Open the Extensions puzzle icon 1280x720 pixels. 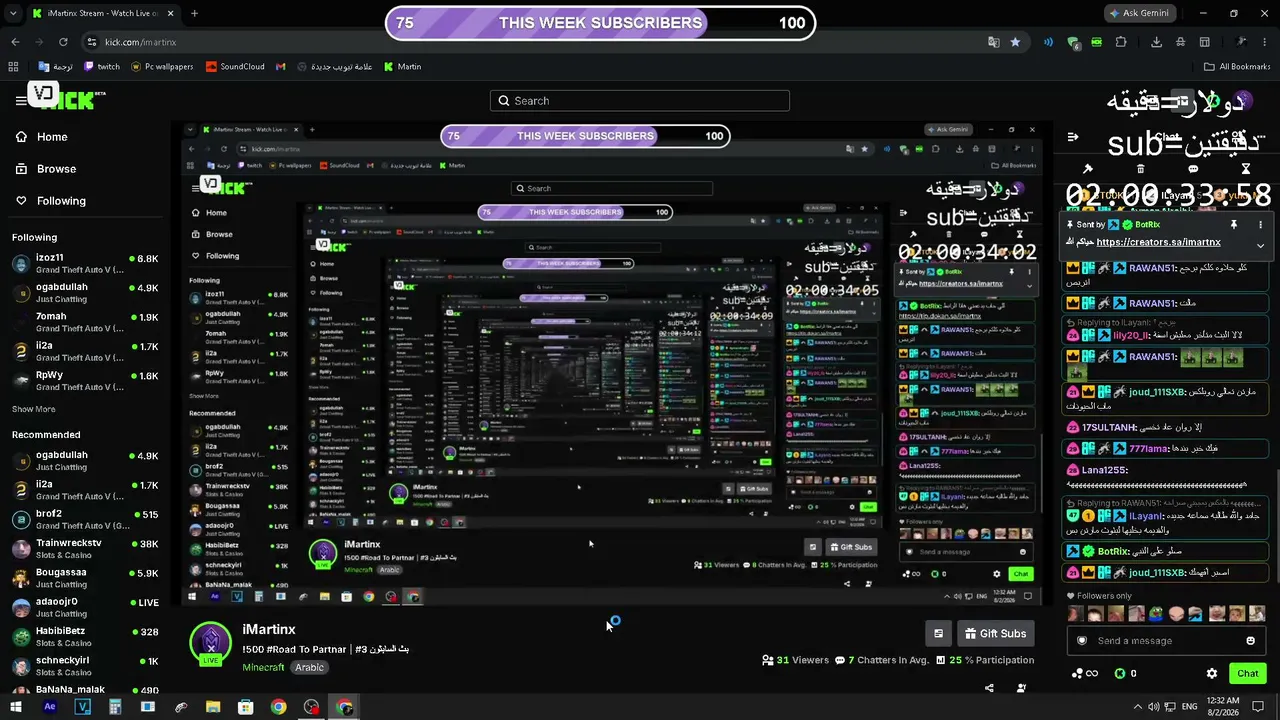coord(1120,42)
